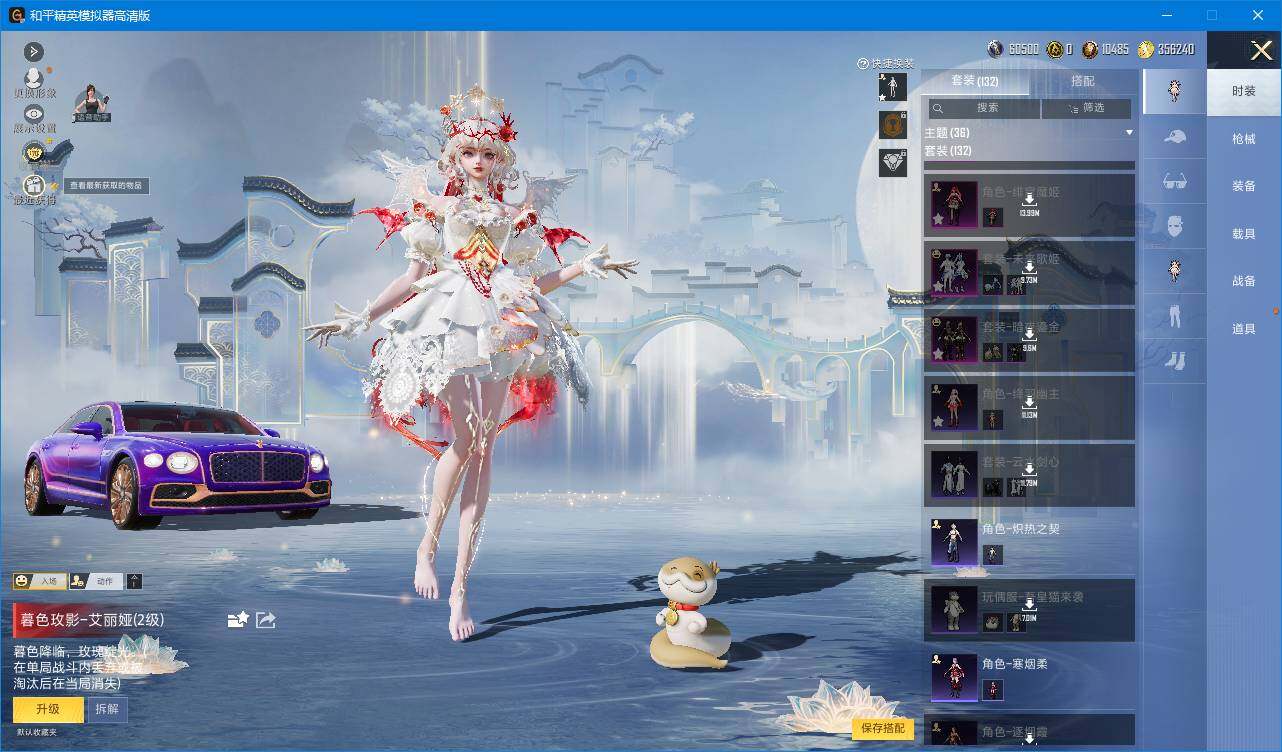Toggle the 入场 entrance emote option

pyautogui.click(x=39, y=581)
